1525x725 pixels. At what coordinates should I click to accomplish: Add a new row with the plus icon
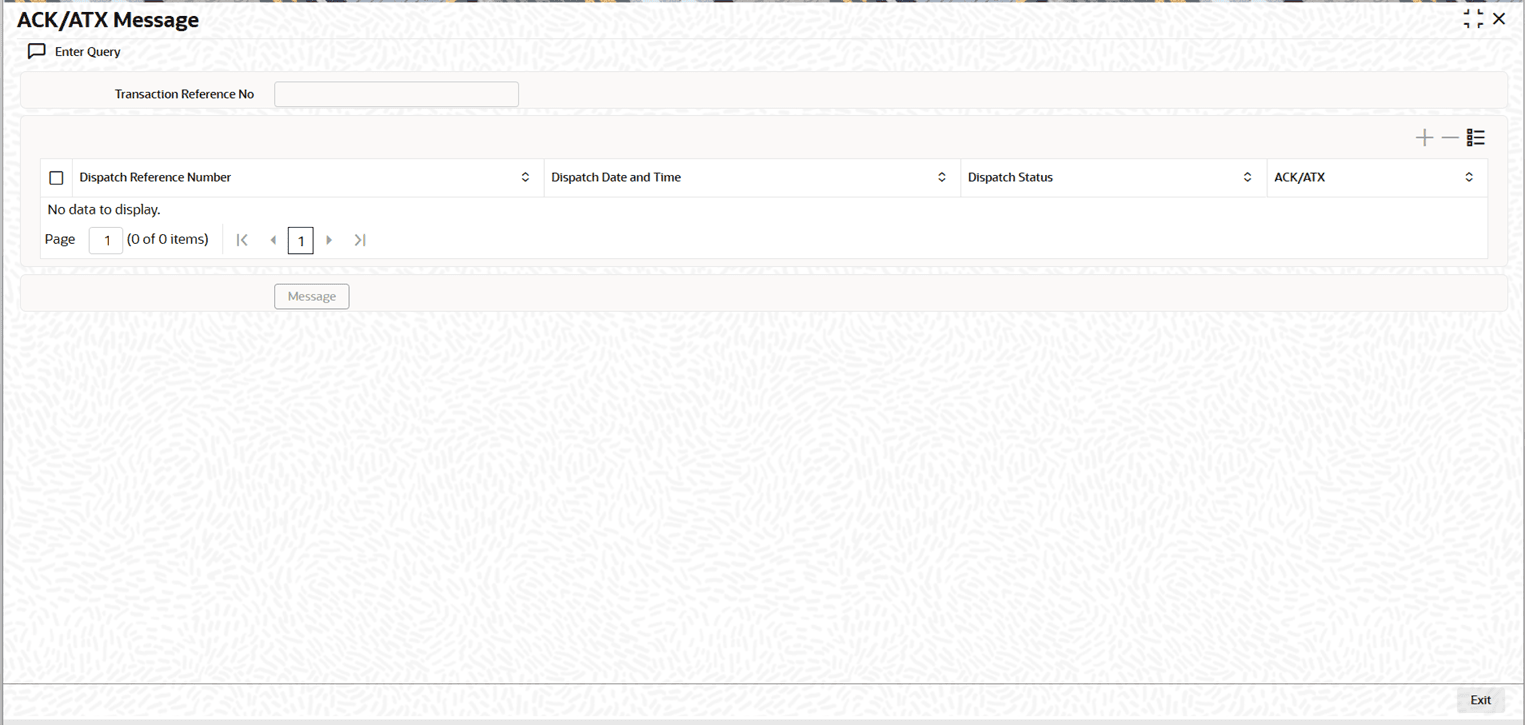click(1425, 138)
